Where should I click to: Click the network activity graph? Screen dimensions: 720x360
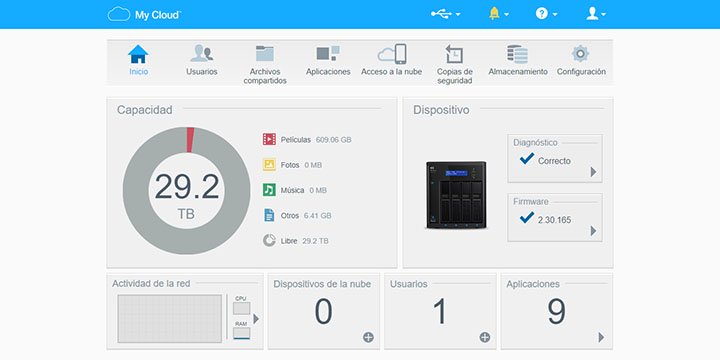[x=169, y=319]
